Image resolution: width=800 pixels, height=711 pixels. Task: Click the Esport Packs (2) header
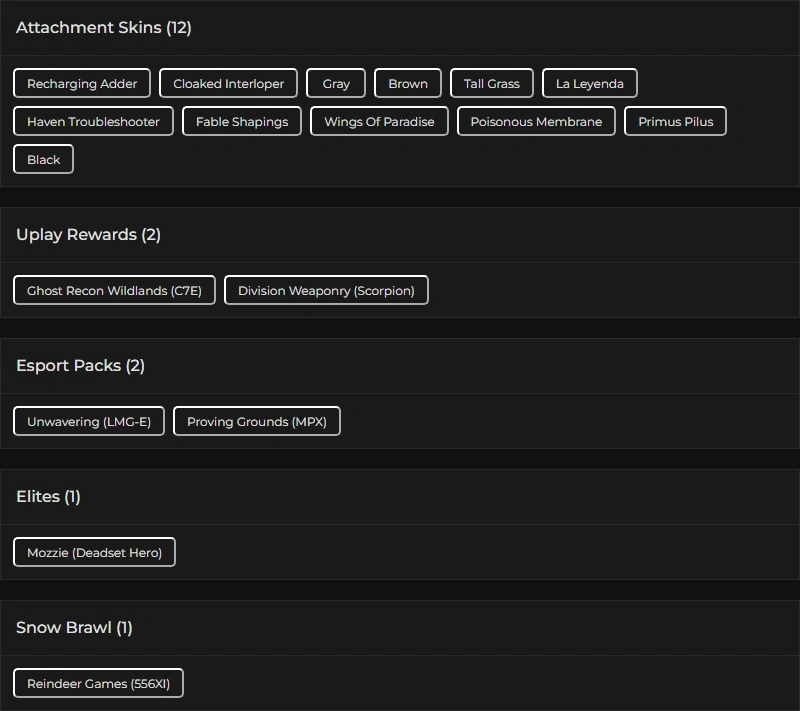point(80,366)
